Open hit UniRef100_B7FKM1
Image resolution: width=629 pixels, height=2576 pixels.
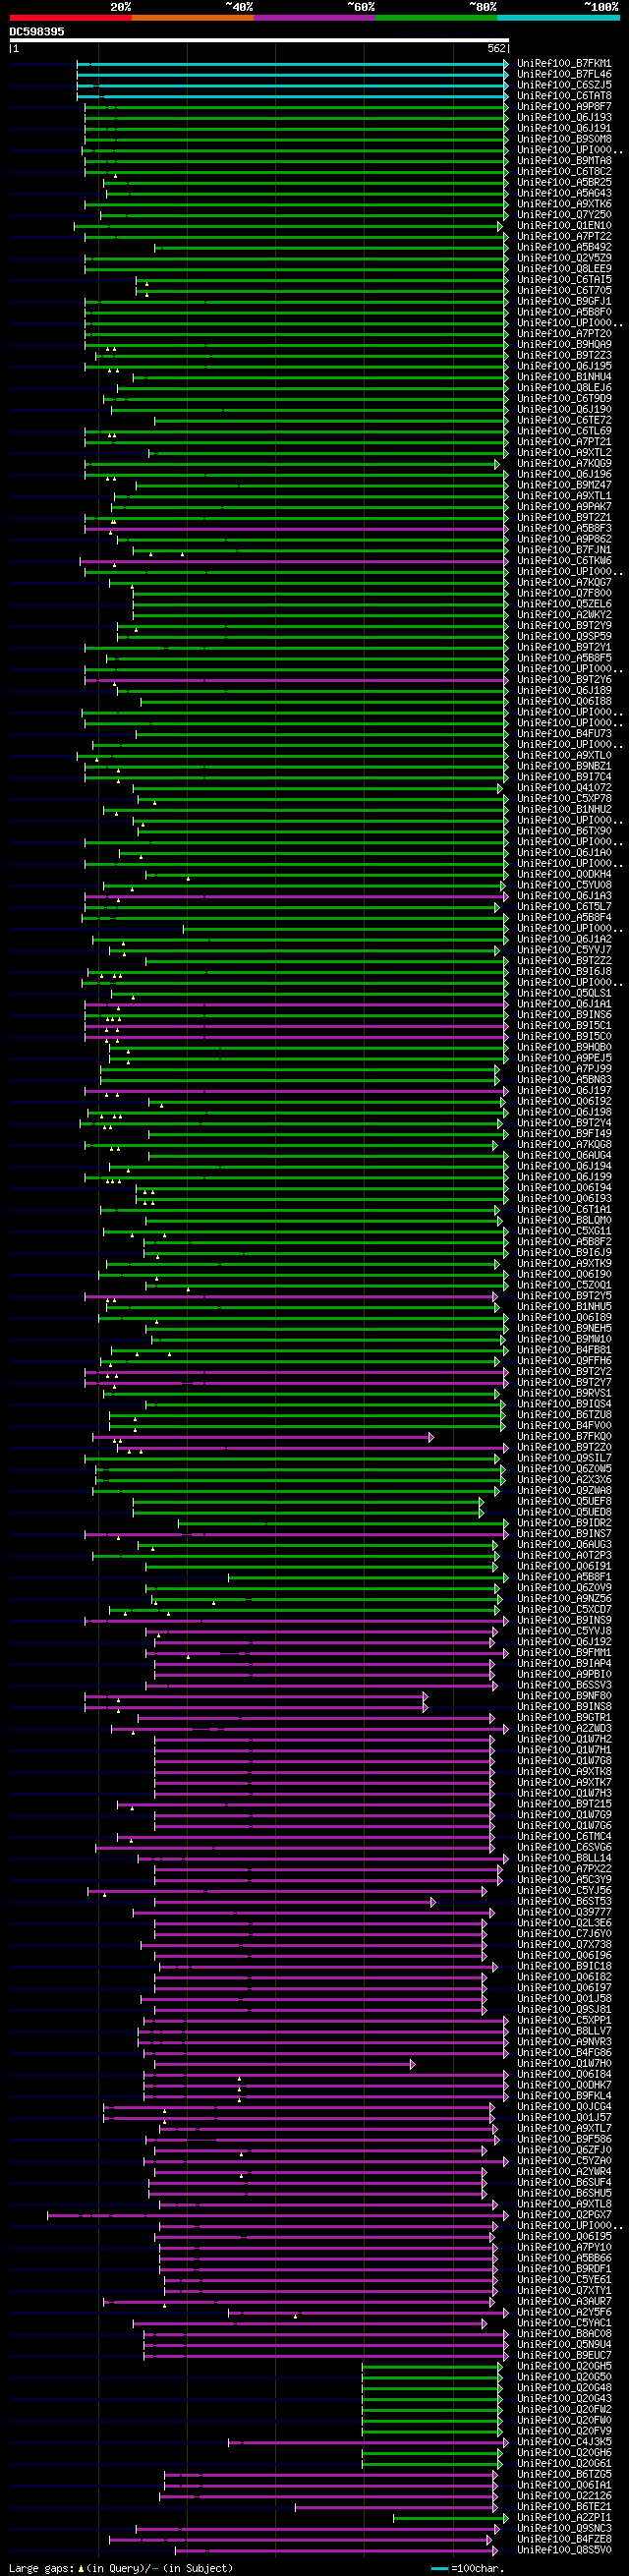[x=564, y=64]
